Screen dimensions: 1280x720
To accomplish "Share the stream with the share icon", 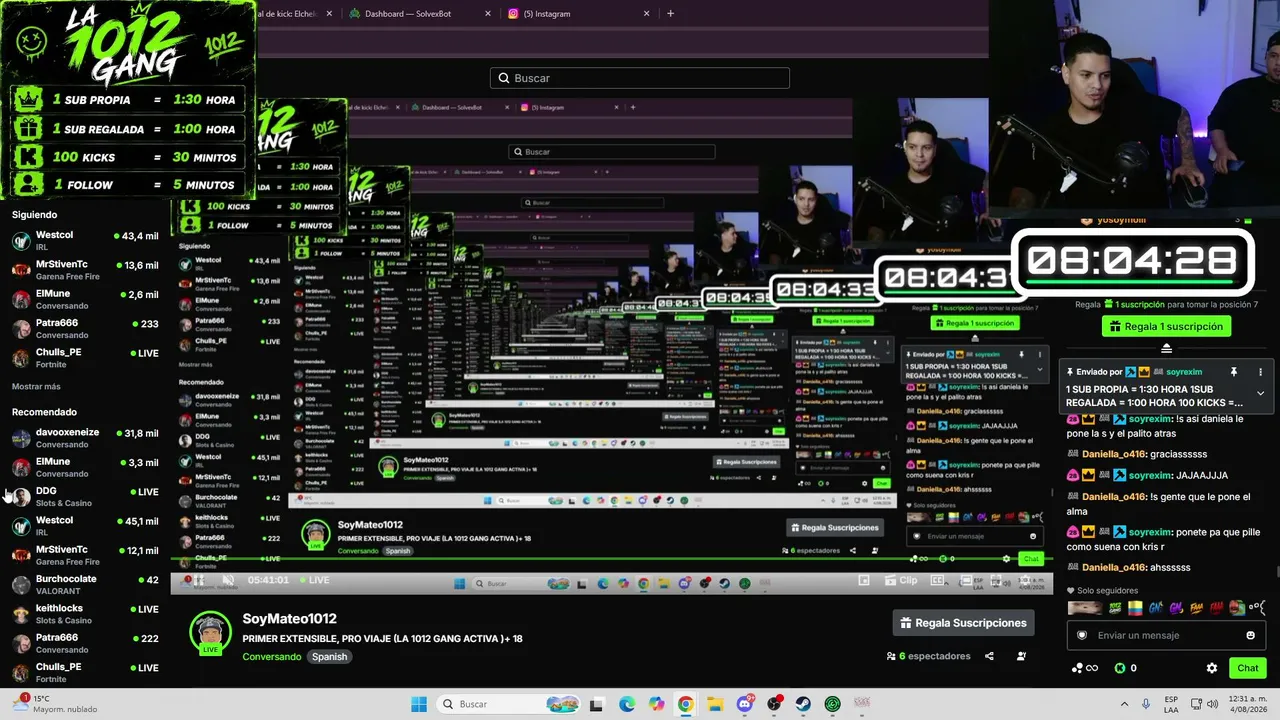I will (989, 656).
